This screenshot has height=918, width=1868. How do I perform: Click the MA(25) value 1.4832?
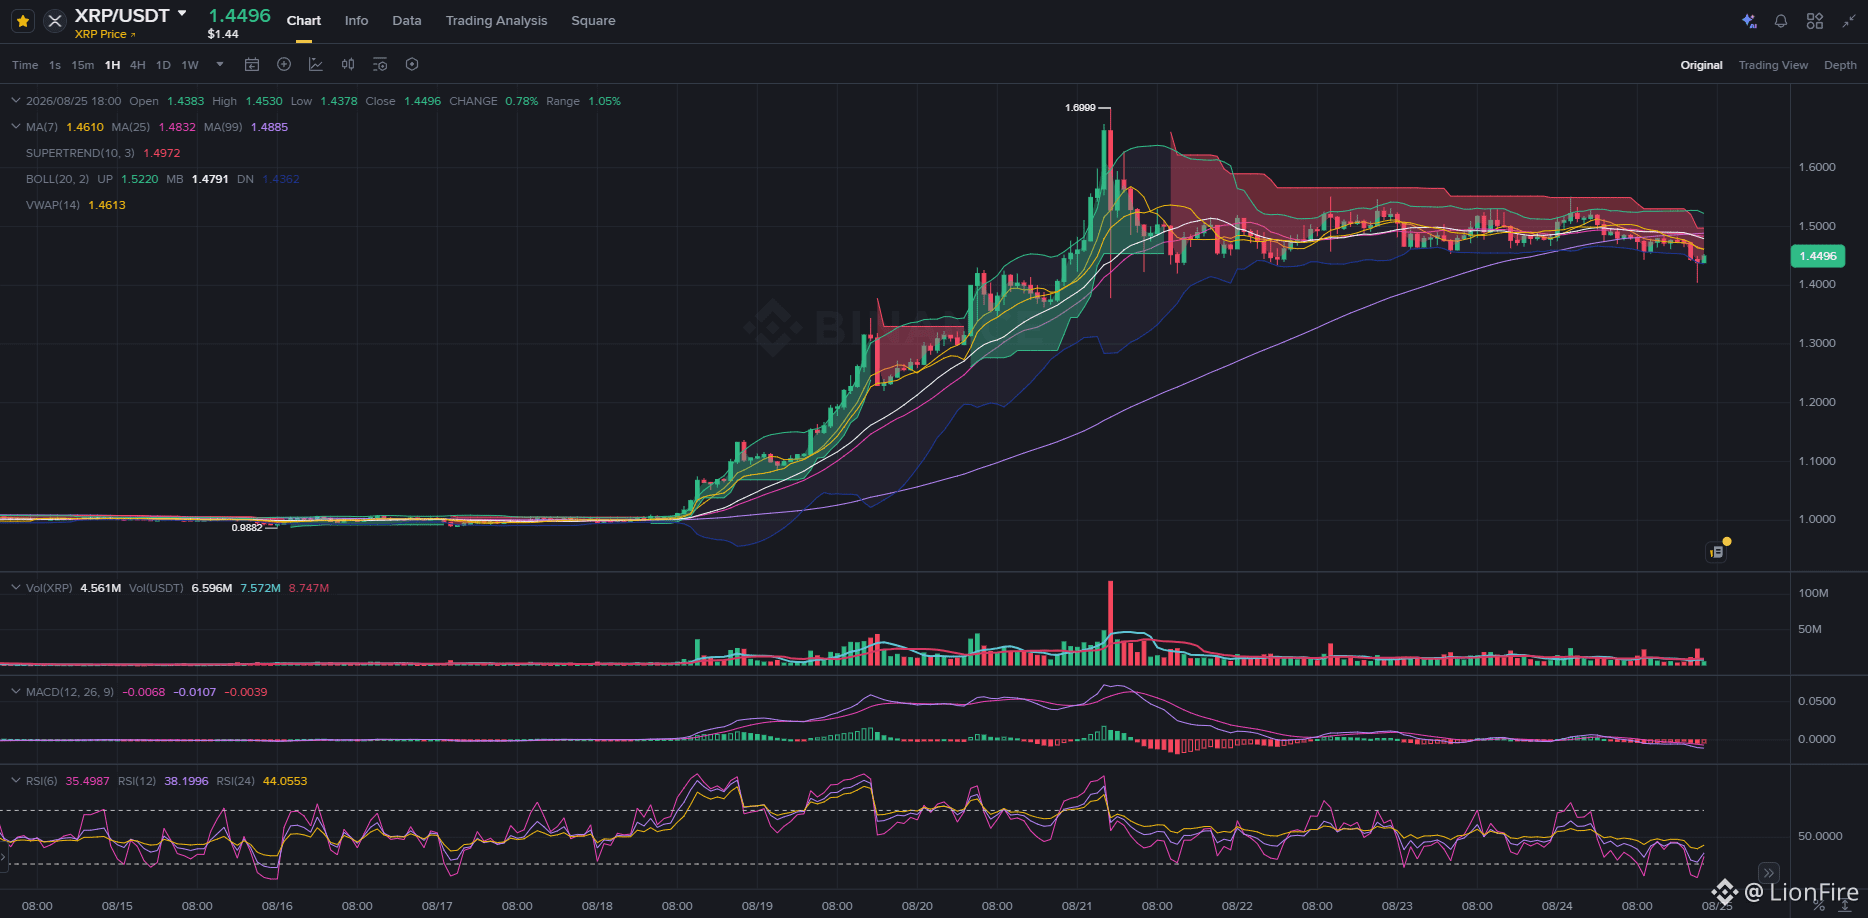click(177, 127)
